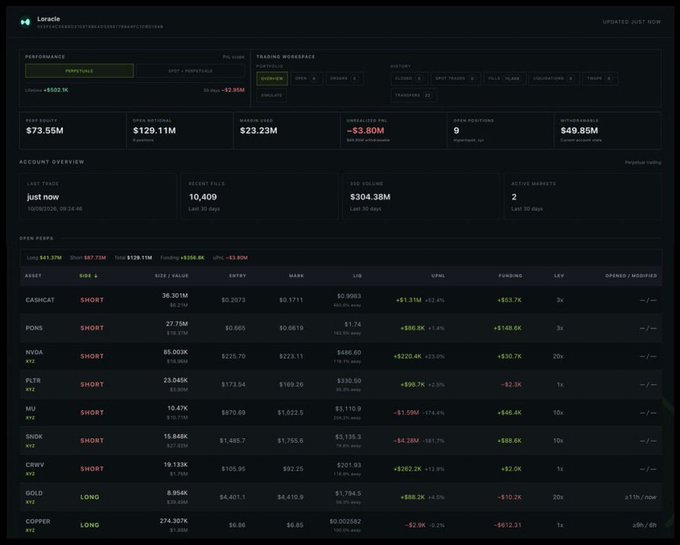Sort by Opened / Modified header

[x=631, y=276]
